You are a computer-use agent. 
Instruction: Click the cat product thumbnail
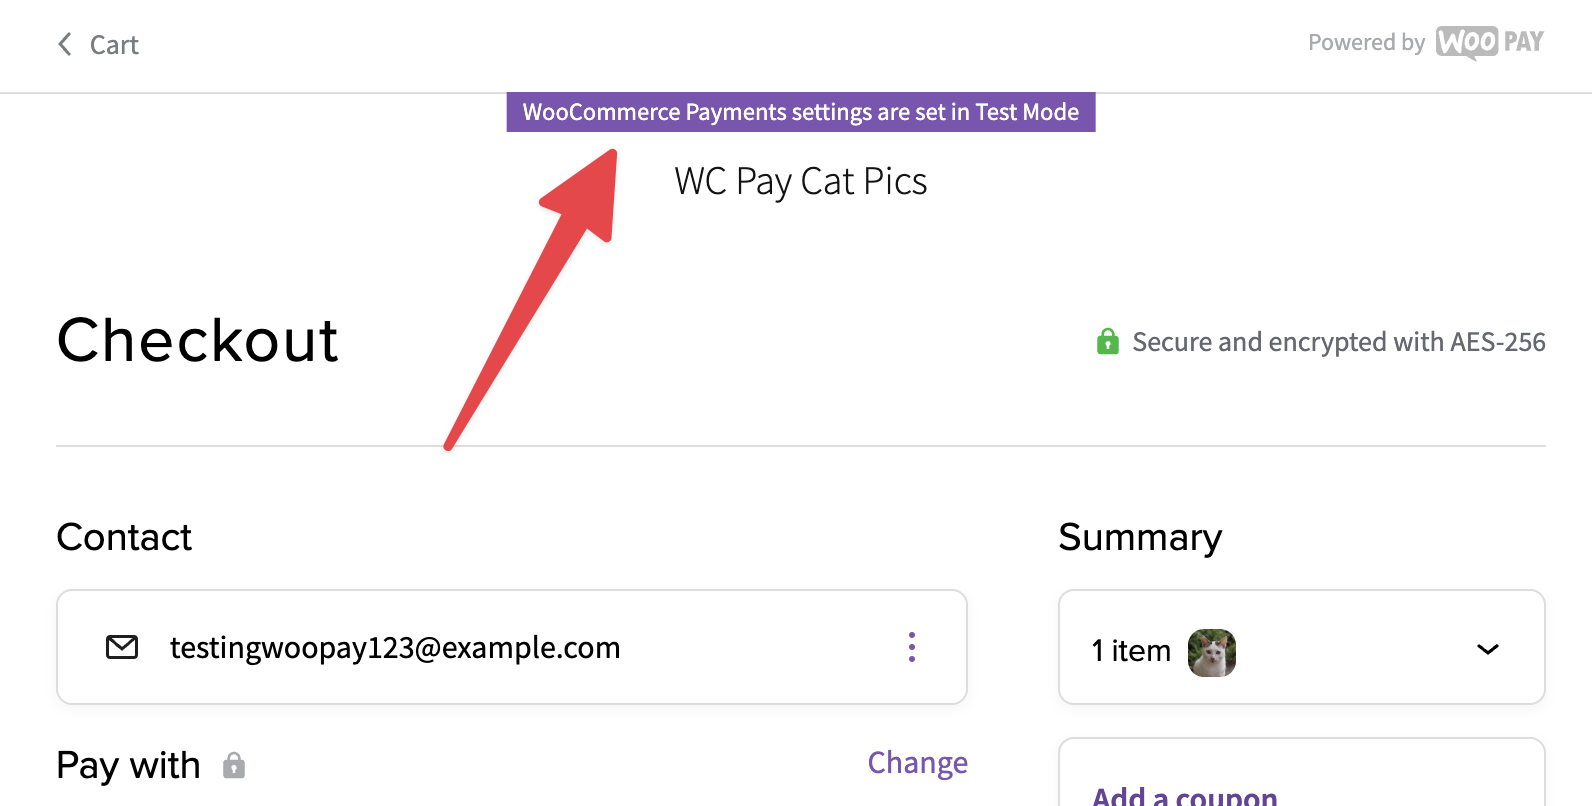1212,653
